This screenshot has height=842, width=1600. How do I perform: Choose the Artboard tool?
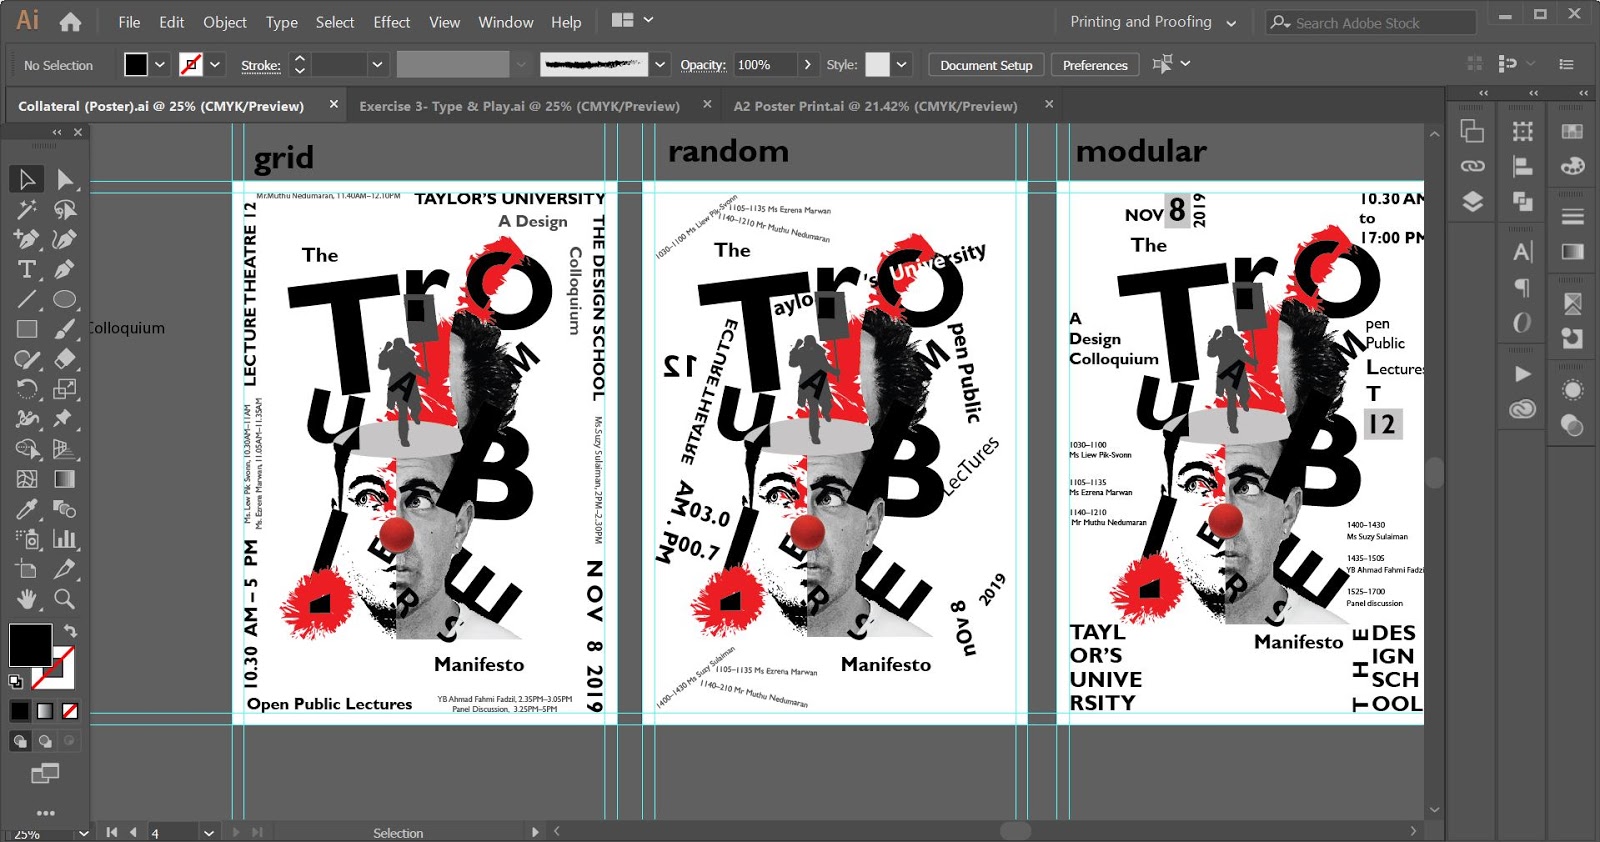pos(27,569)
